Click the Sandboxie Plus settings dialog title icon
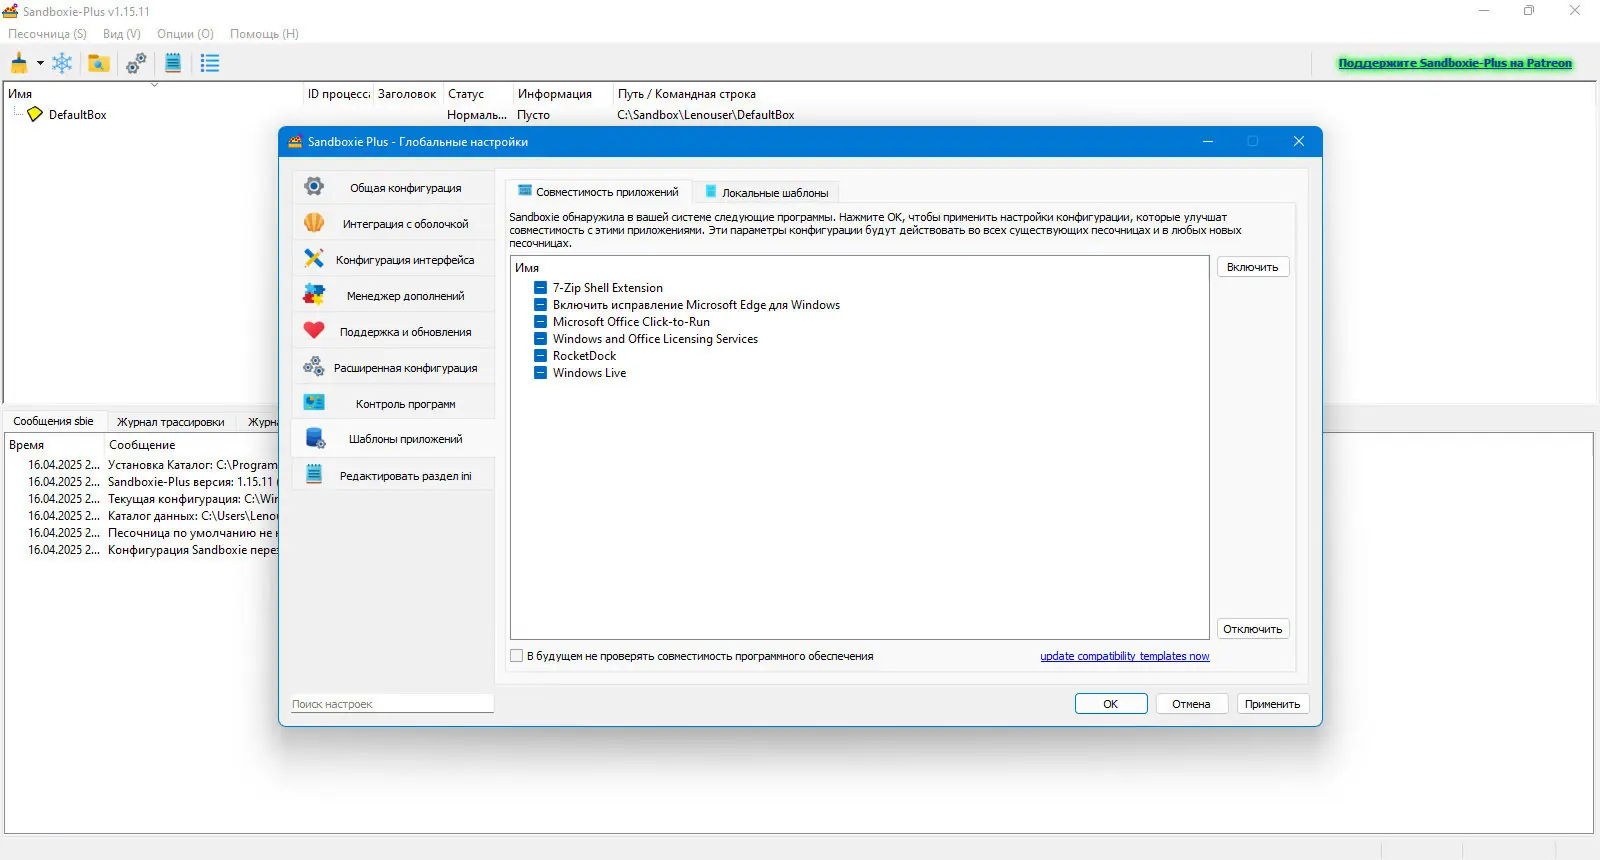Viewport: 1600px width, 860px height. (x=295, y=141)
